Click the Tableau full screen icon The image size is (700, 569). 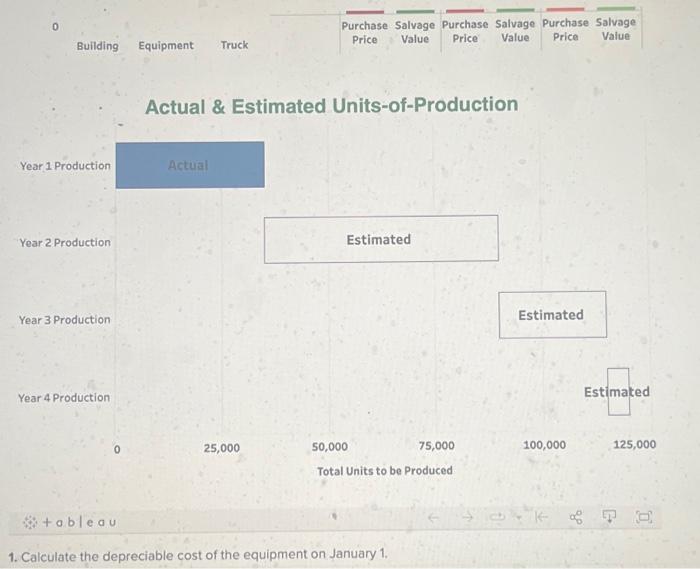coord(644,517)
